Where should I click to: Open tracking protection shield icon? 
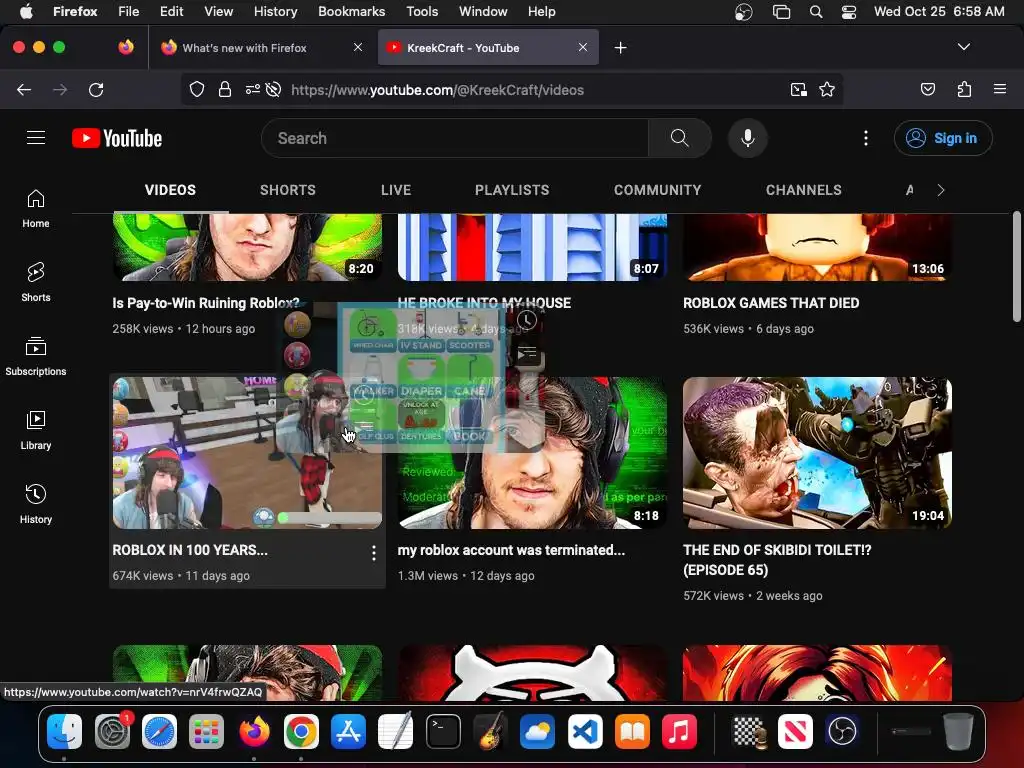tap(197, 89)
